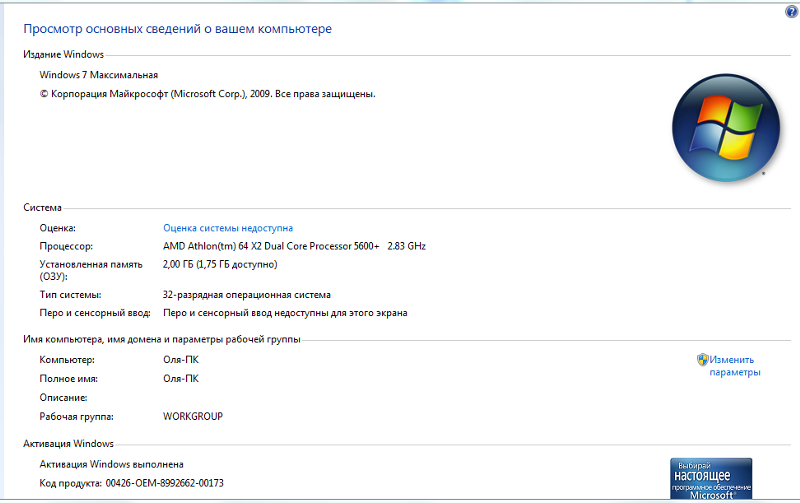Click the page title Просмотр основных сведений
Viewport: 800px width, 503px height.
tap(177, 29)
